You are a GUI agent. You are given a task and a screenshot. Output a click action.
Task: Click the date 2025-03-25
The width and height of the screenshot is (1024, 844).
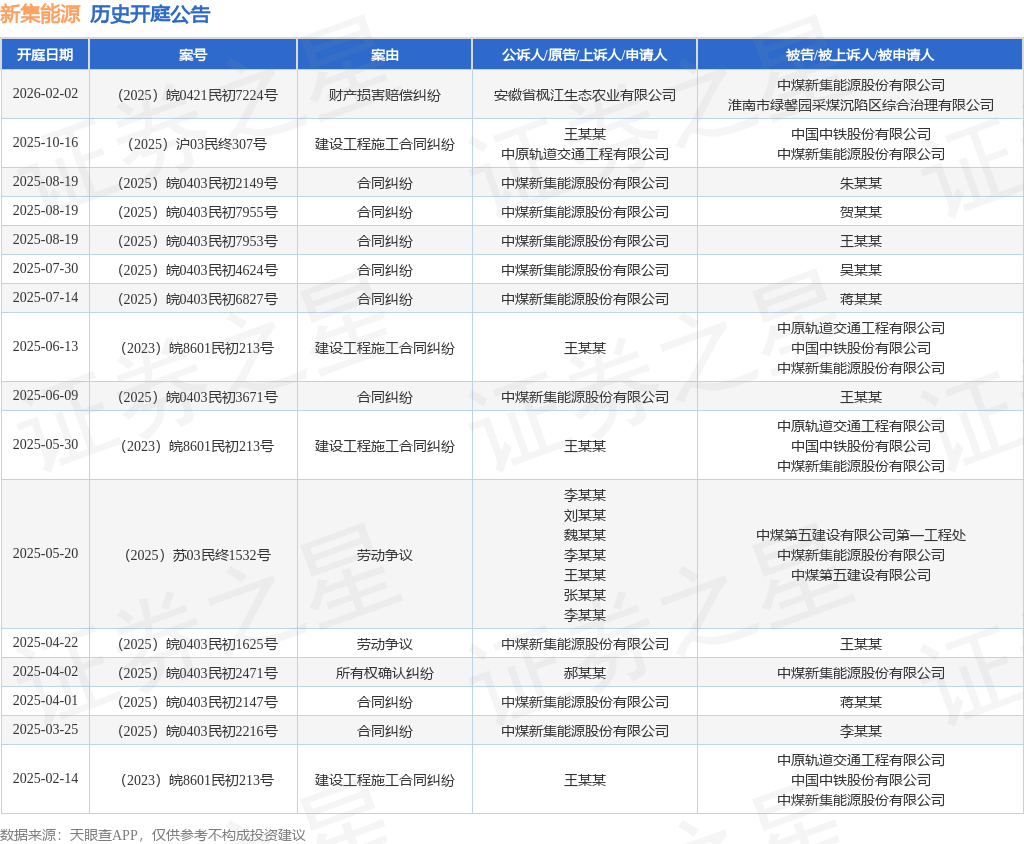tap(45, 729)
